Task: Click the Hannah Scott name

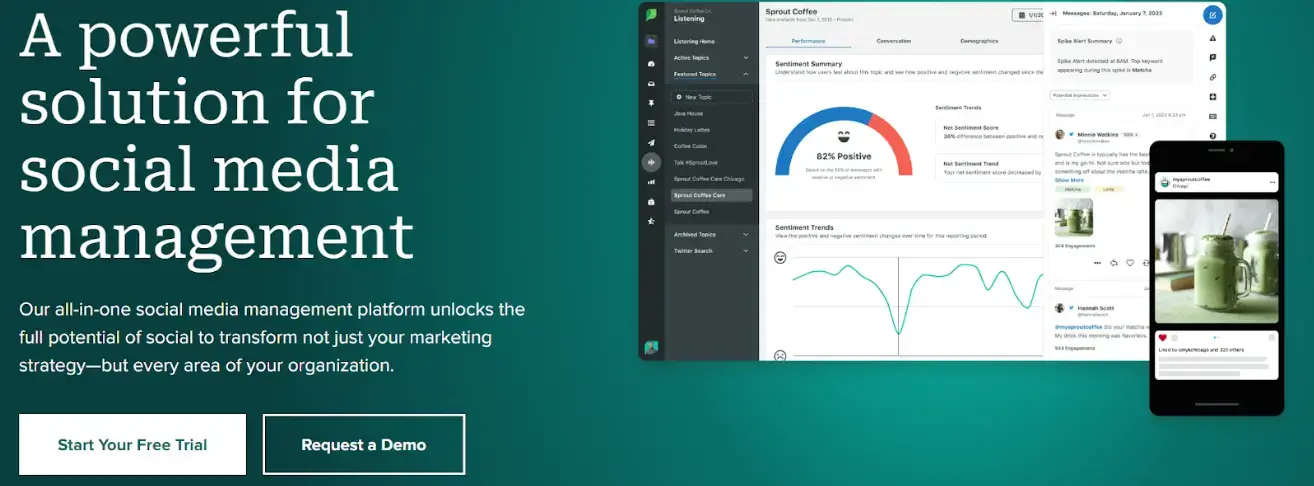Action: pyautogui.click(x=1094, y=309)
